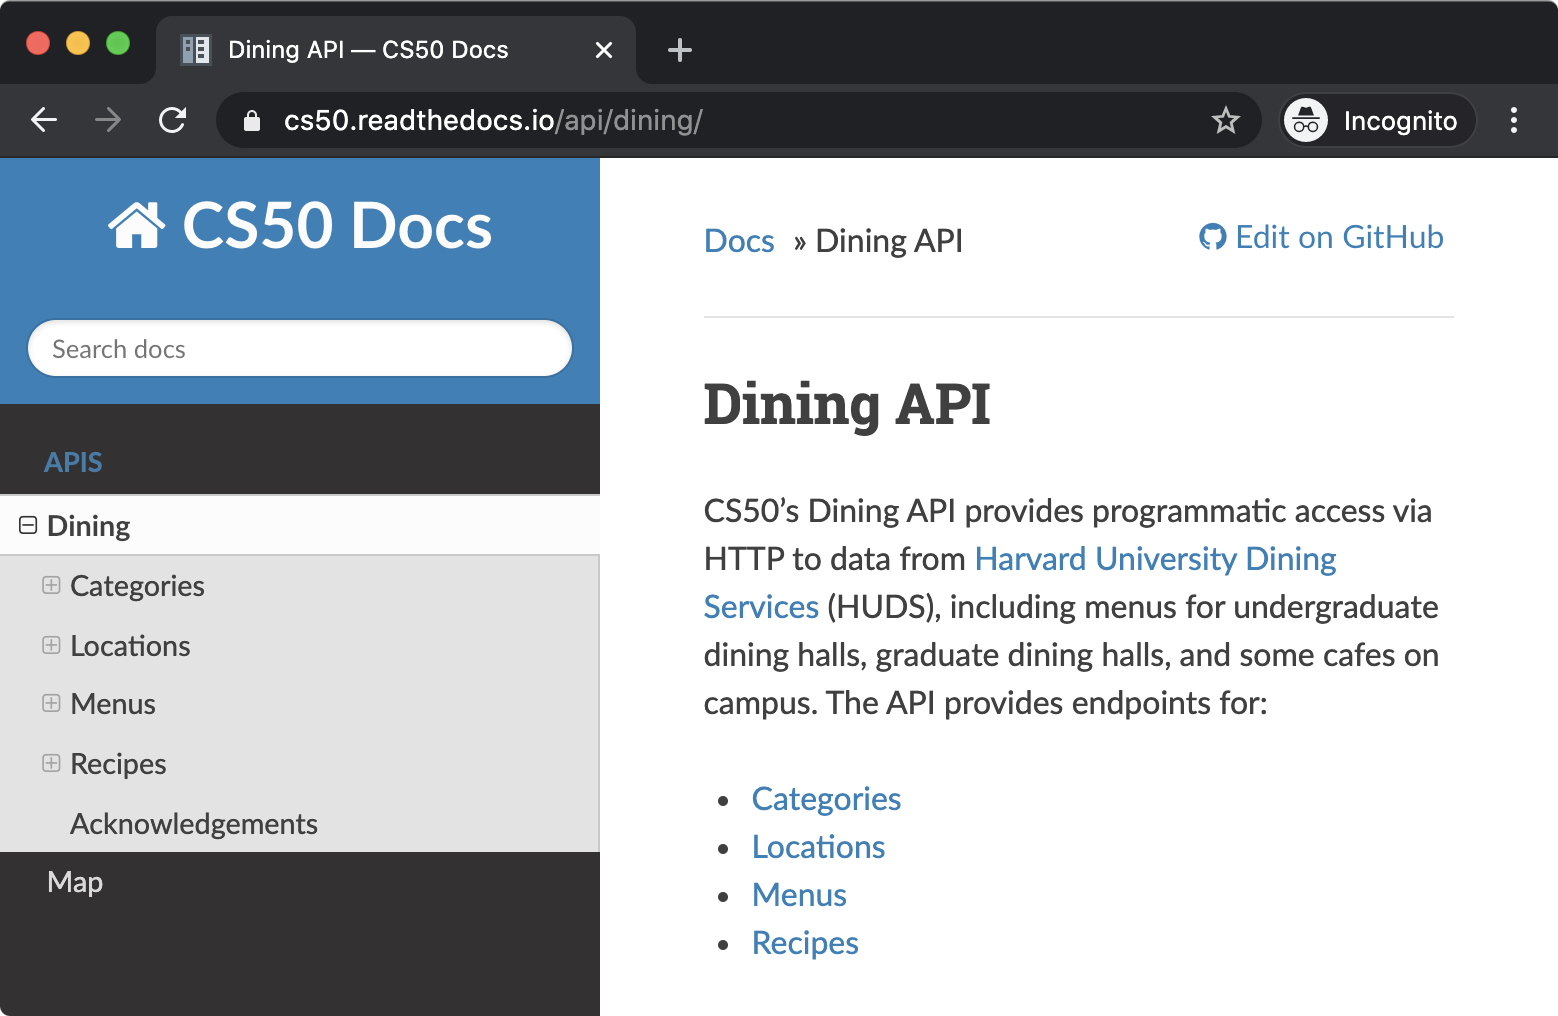
Task: Open Categories link in endpoints list
Action: click(826, 799)
